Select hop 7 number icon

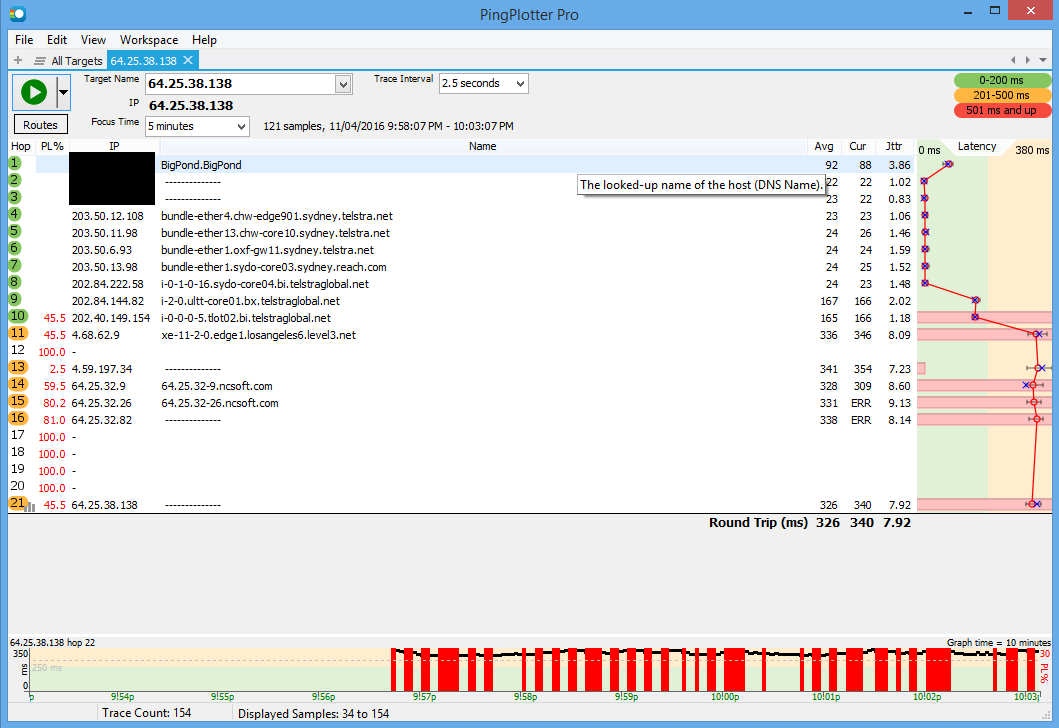(x=15, y=265)
